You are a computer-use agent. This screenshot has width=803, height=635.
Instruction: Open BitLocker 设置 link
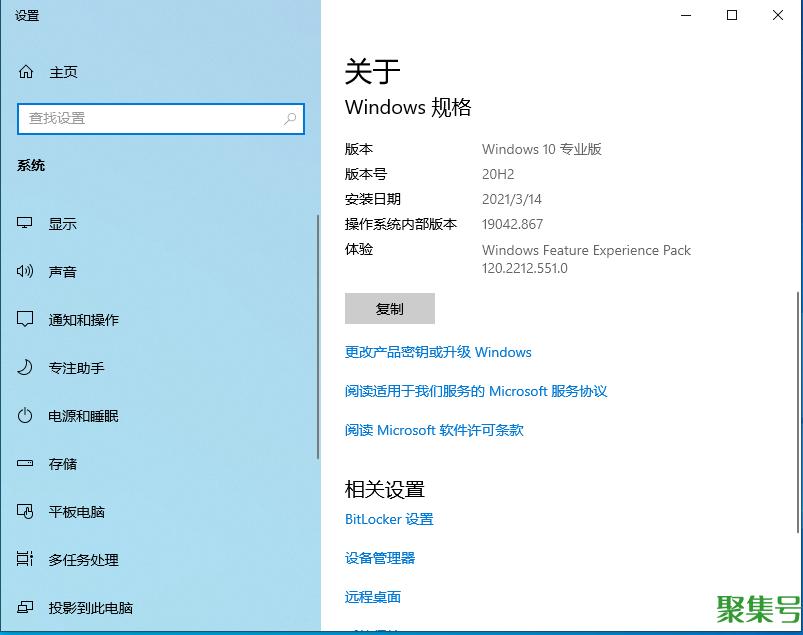[x=389, y=519]
